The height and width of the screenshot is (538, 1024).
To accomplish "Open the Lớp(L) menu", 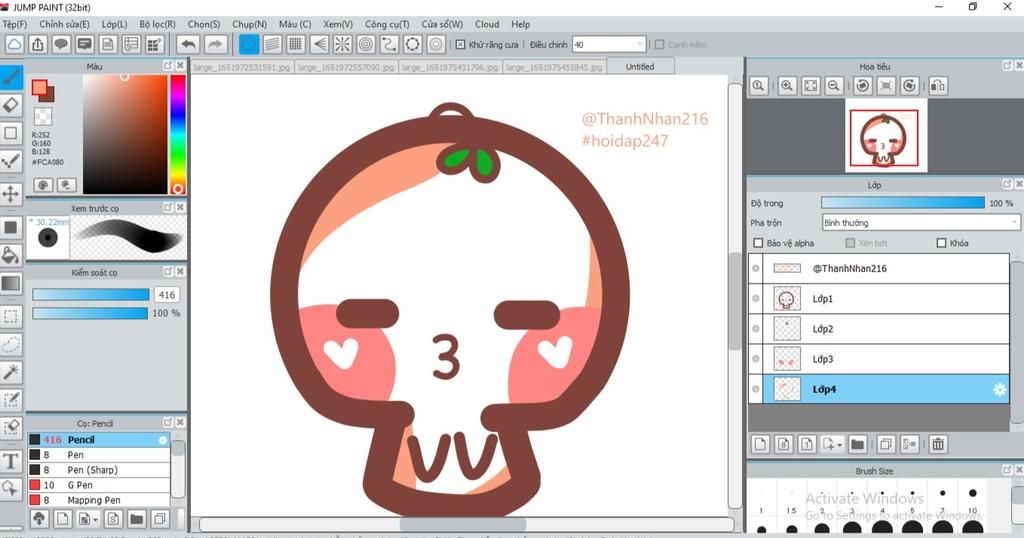I will (x=114, y=24).
